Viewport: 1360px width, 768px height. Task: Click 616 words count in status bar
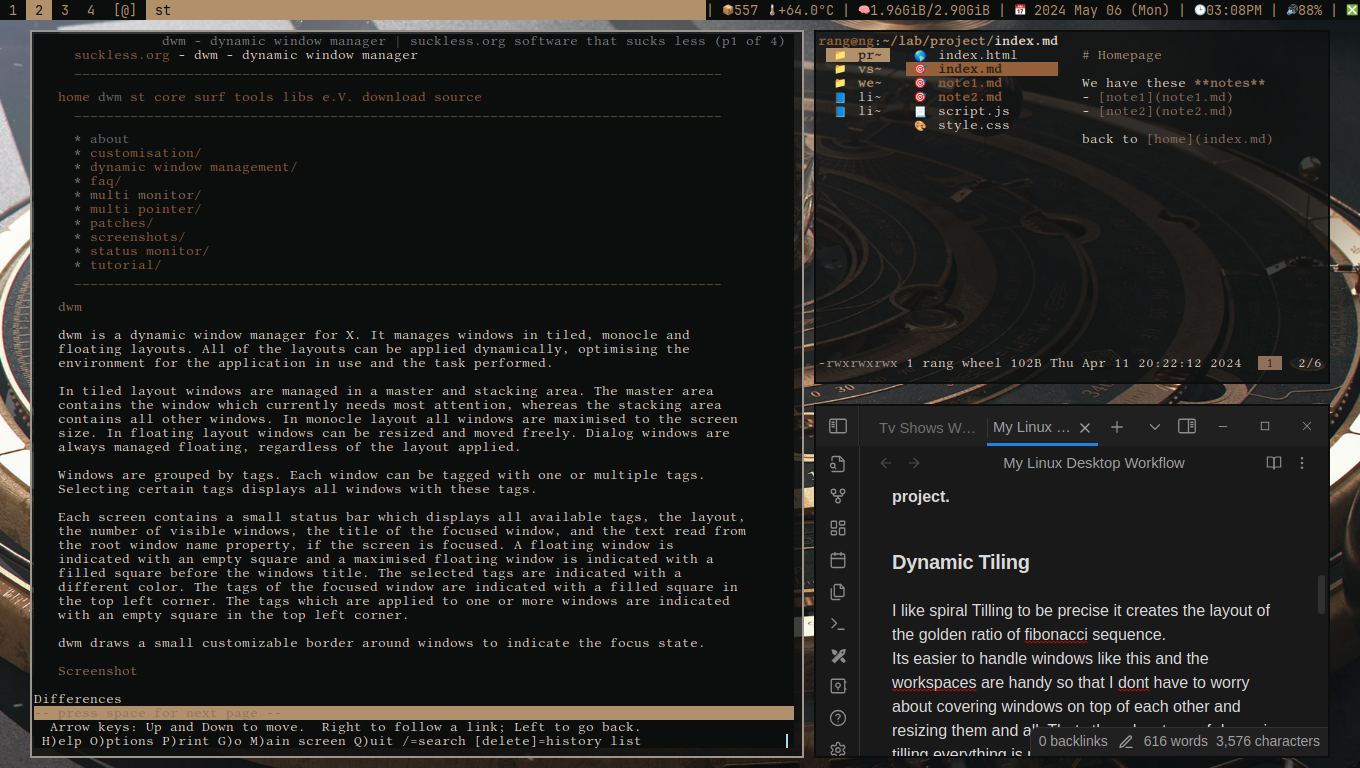tap(1176, 742)
